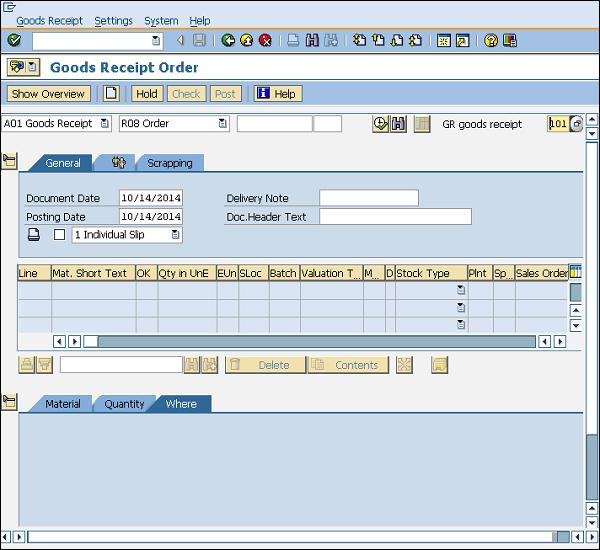Screen dimensions: 600x550
Task: Open the A01 Goods Receipt dropdown
Action: coord(103,124)
